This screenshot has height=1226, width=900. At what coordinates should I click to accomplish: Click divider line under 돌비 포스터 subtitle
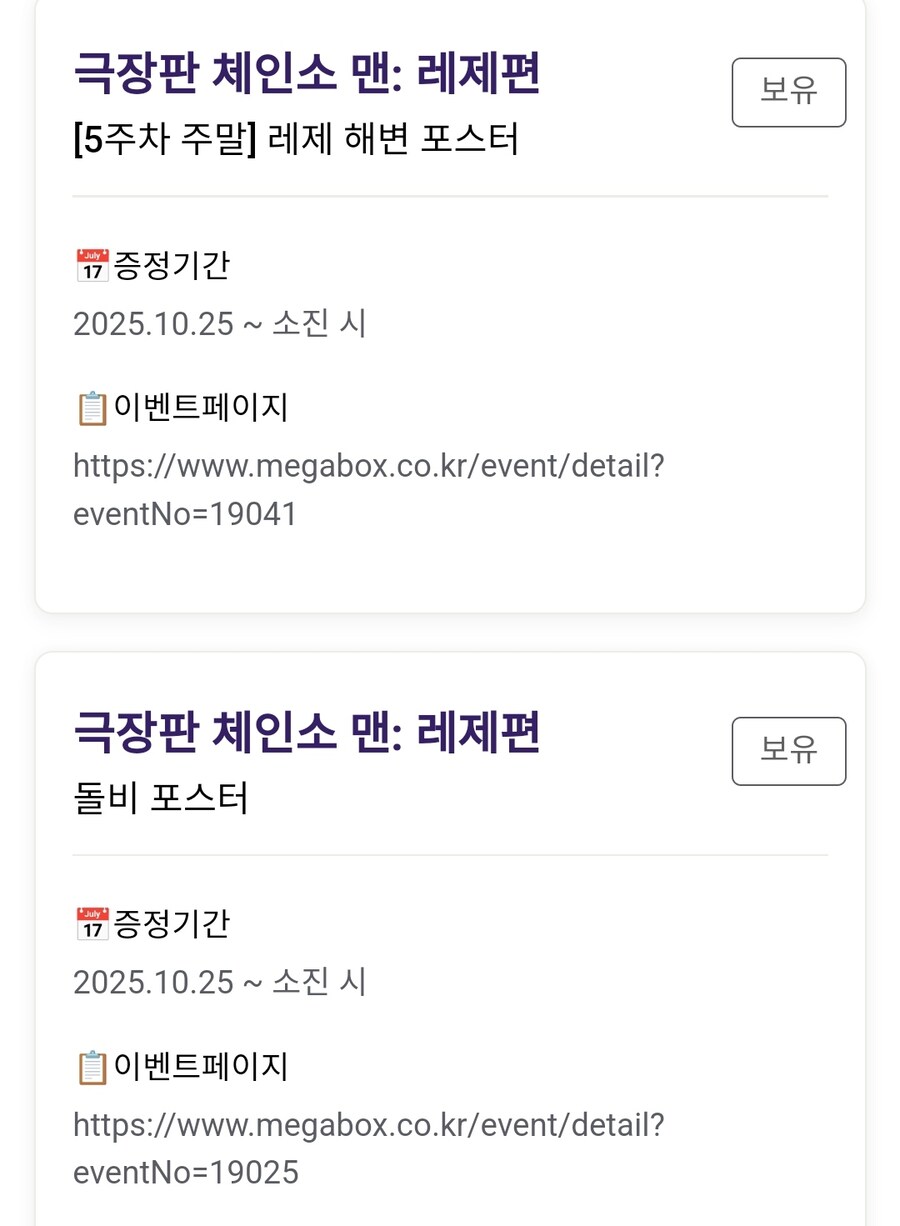(x=450, y=855)
